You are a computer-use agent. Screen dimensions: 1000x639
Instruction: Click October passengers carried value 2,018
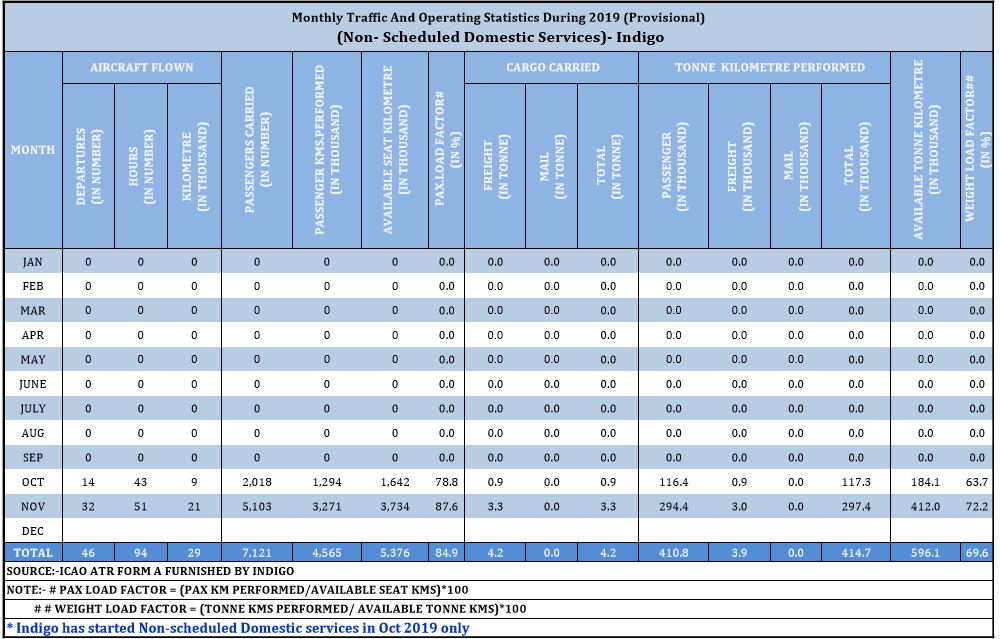[256, 482]
